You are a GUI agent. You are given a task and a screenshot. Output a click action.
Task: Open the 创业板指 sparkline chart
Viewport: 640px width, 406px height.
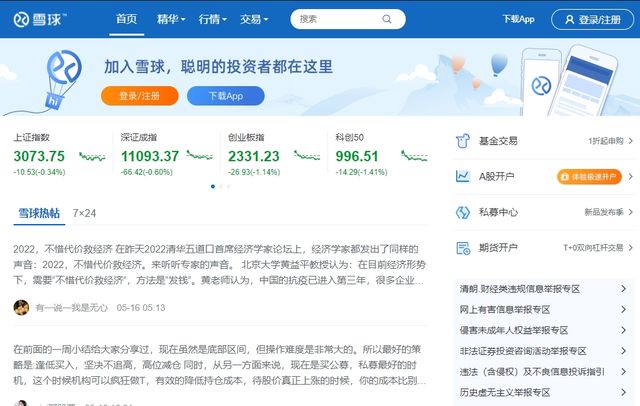(307, 155)
